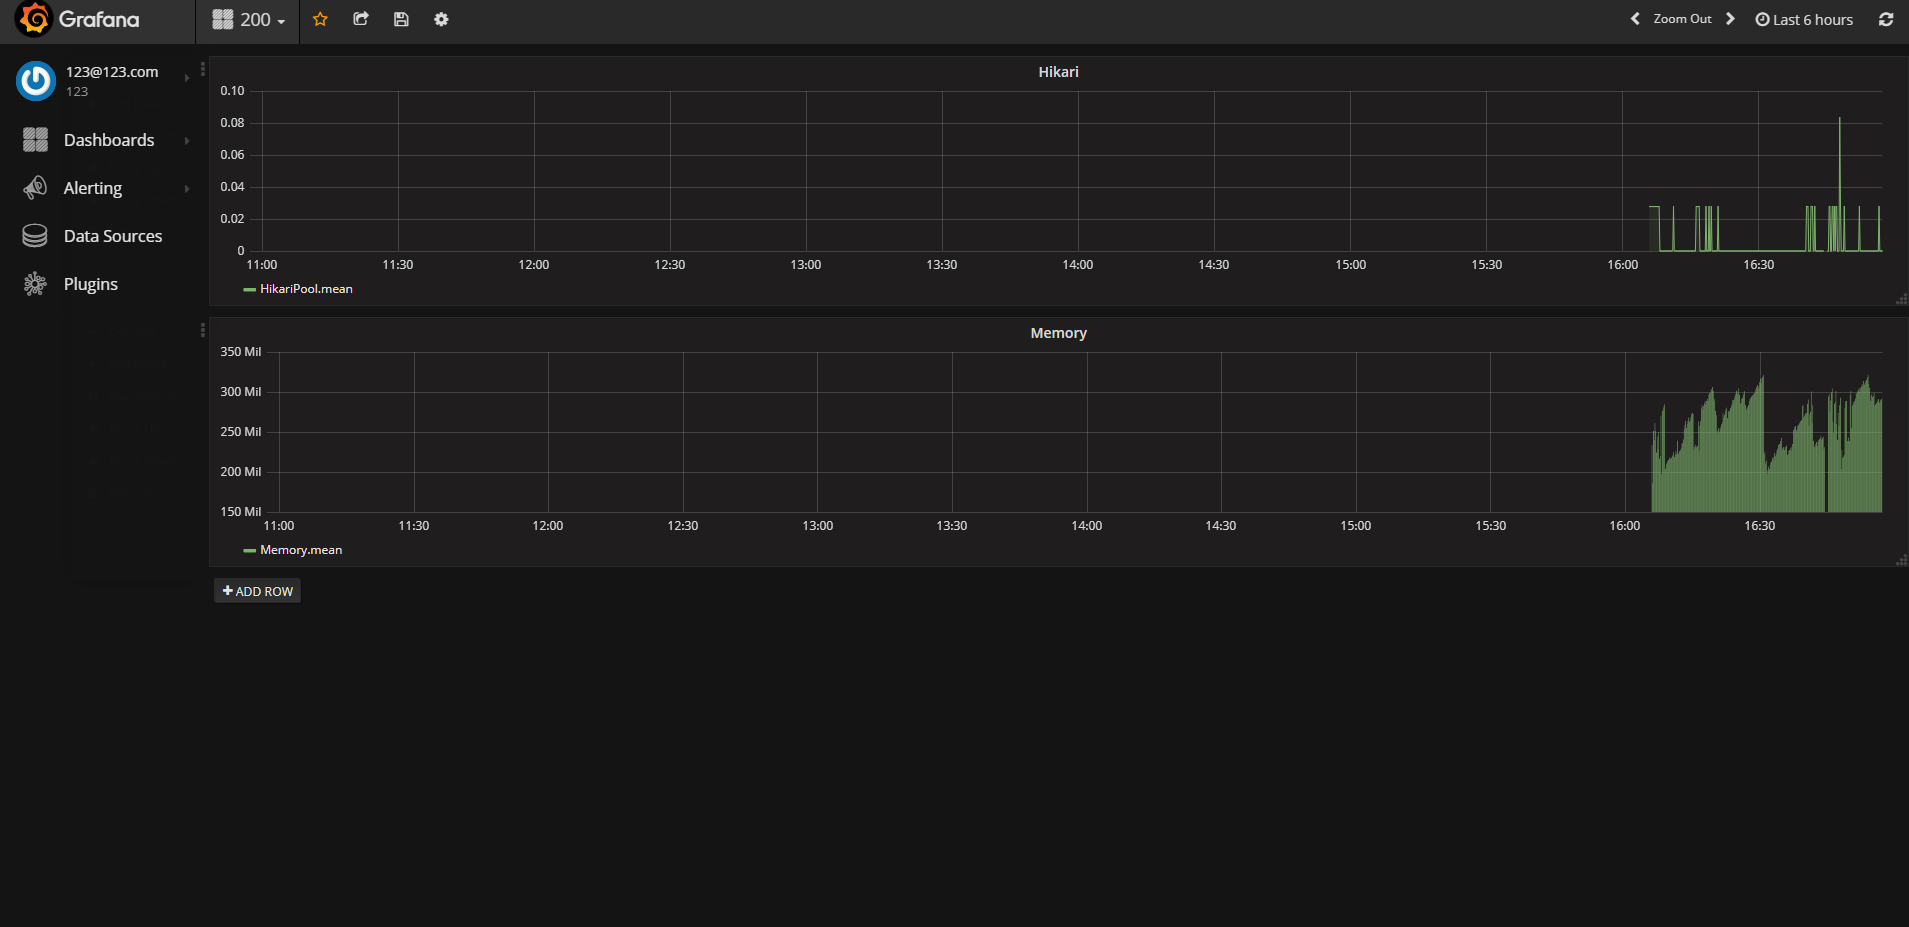Screen dimensions: 1909x927
Task: Open the share dashboard dialog
Action: pyautogui.click(x=361, y=19)
